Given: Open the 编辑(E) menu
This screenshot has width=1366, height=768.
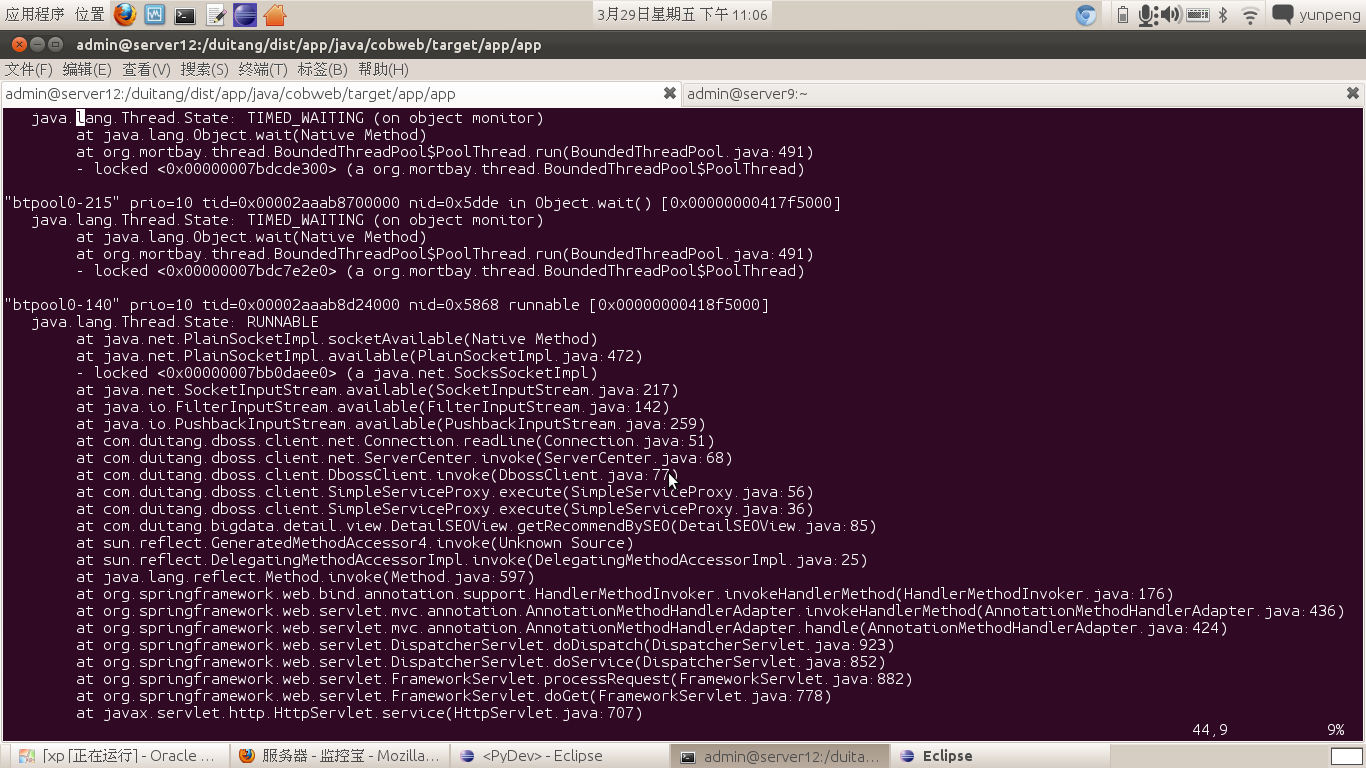Looking at the screenshot, I should 87,69.
